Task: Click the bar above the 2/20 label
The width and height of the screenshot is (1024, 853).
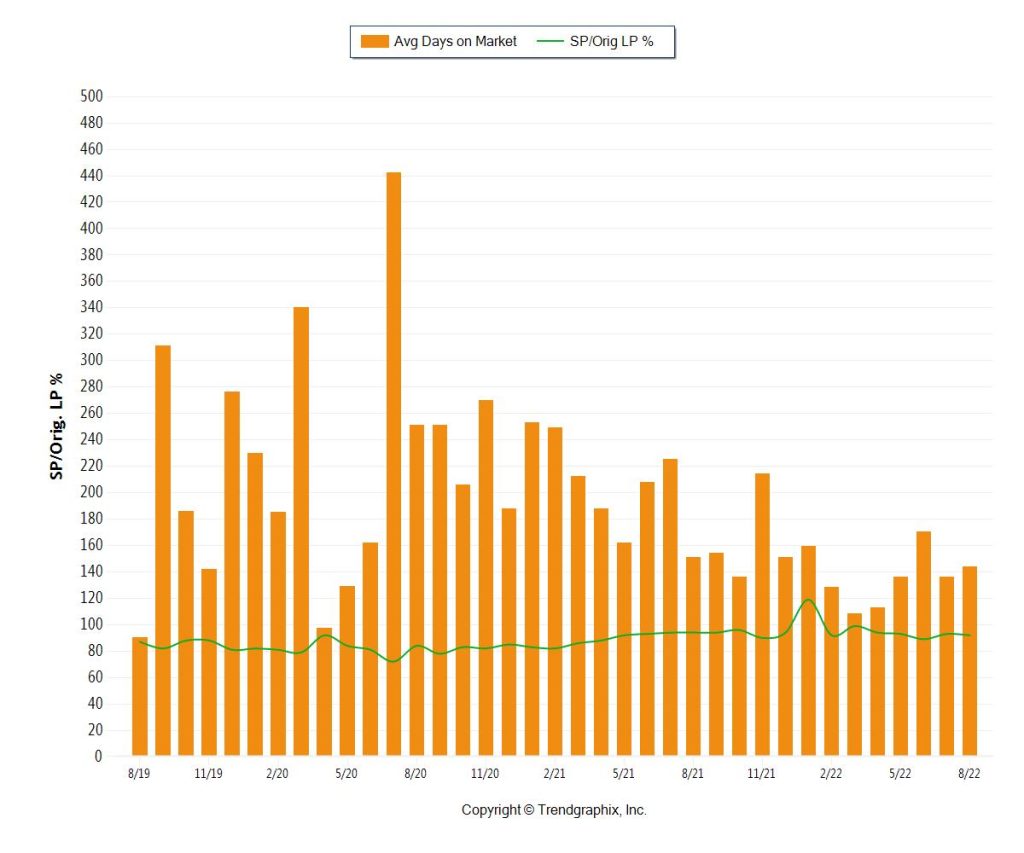Action: [278, 634]
